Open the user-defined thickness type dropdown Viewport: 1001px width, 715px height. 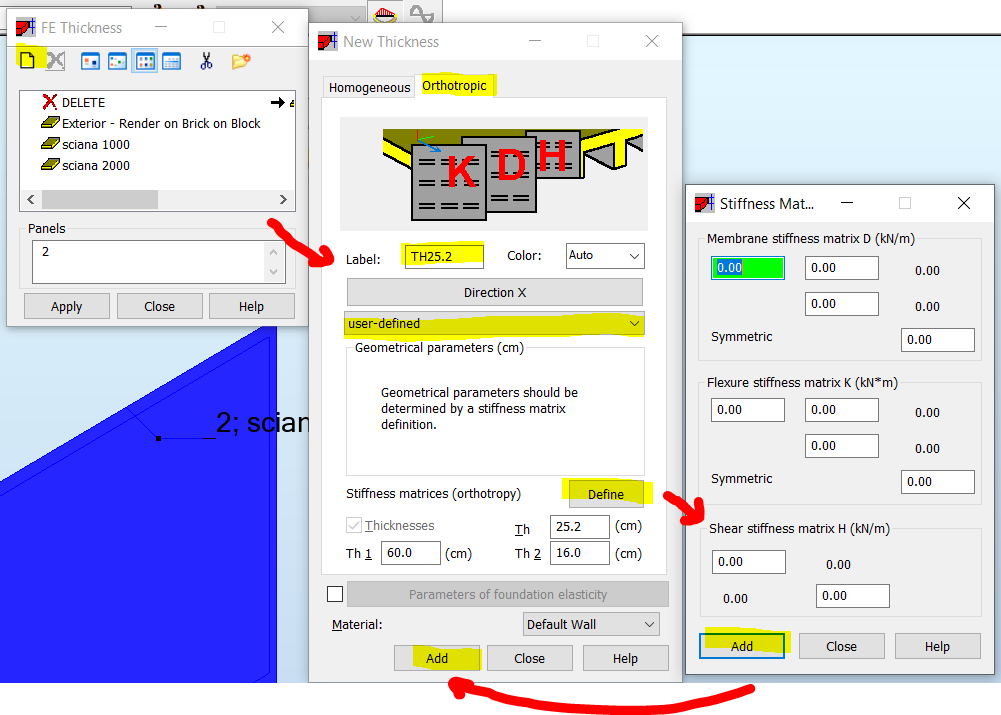tap(494, 324)
